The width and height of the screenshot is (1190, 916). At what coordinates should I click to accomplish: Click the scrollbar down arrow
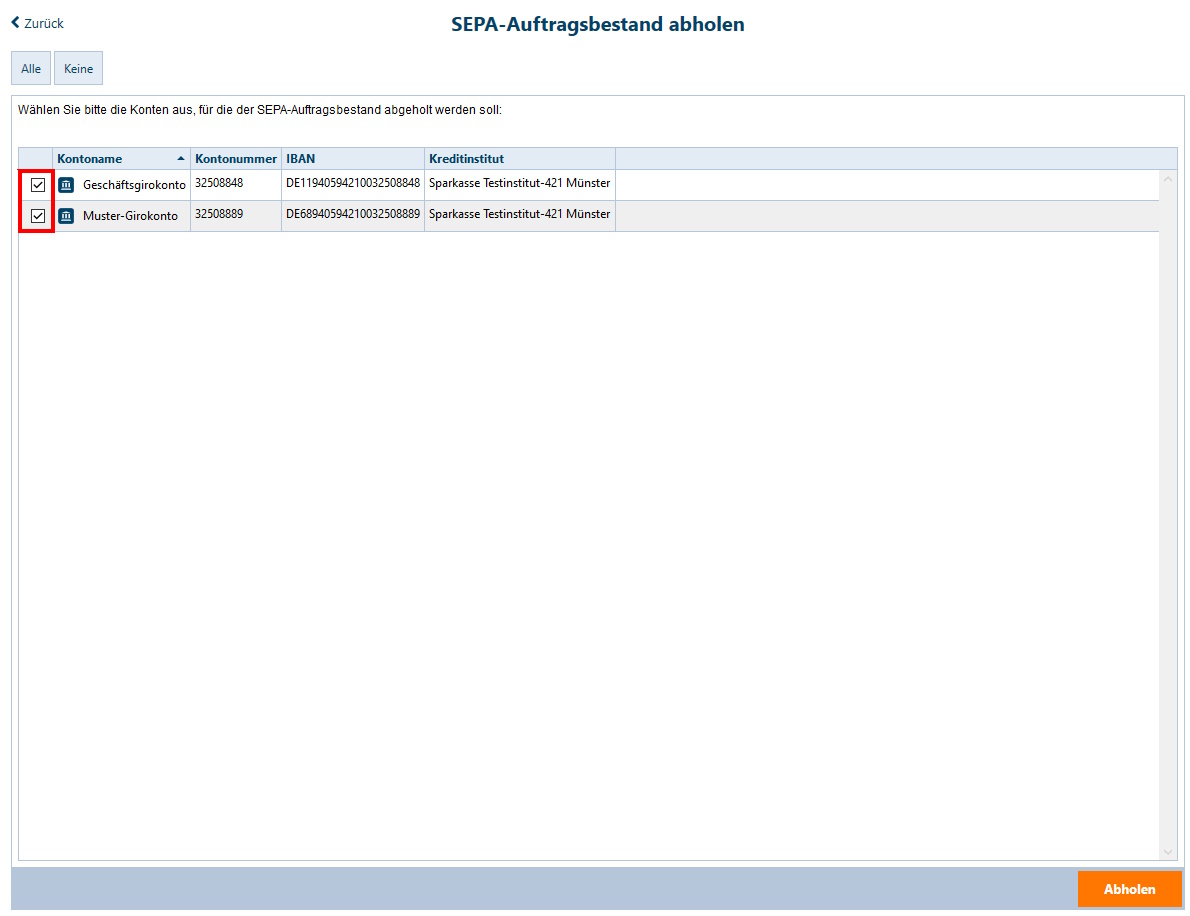[1168, 851]
